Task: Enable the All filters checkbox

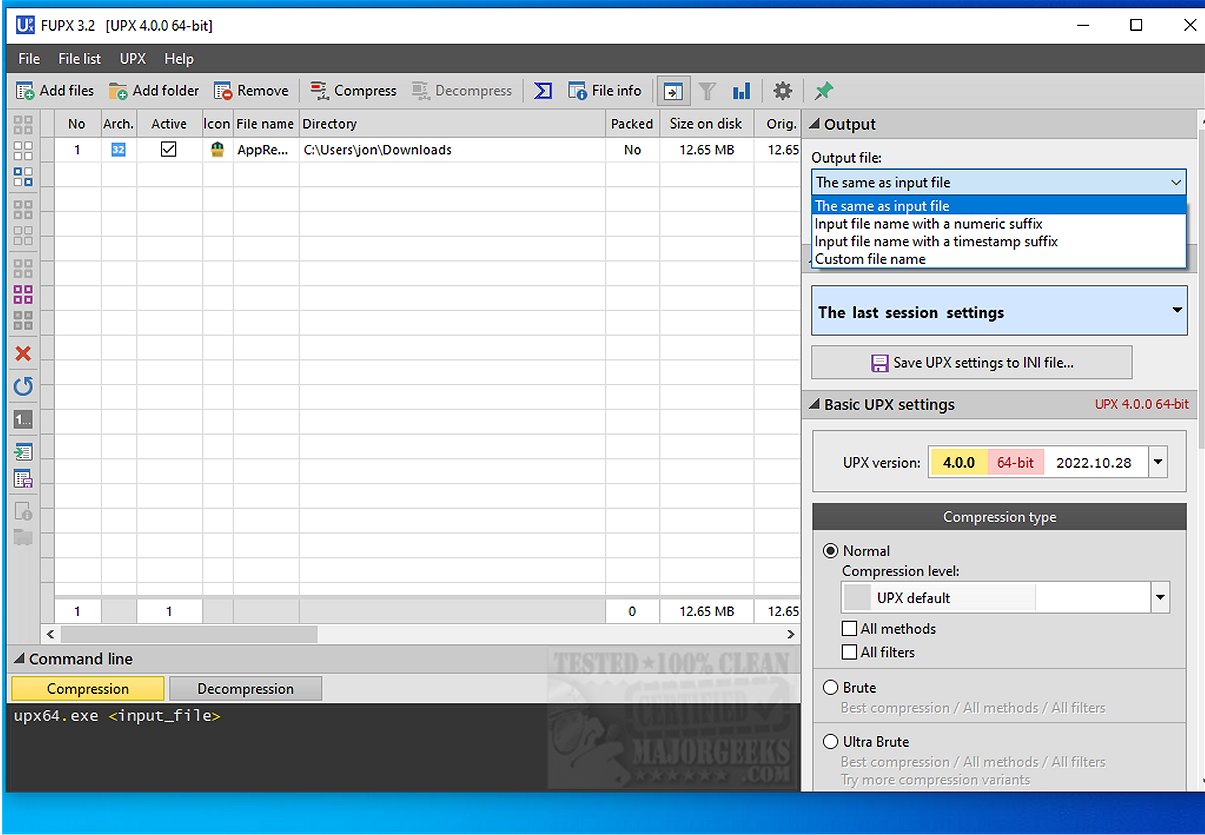Action: pyautogui.click(x=849, y=652)
